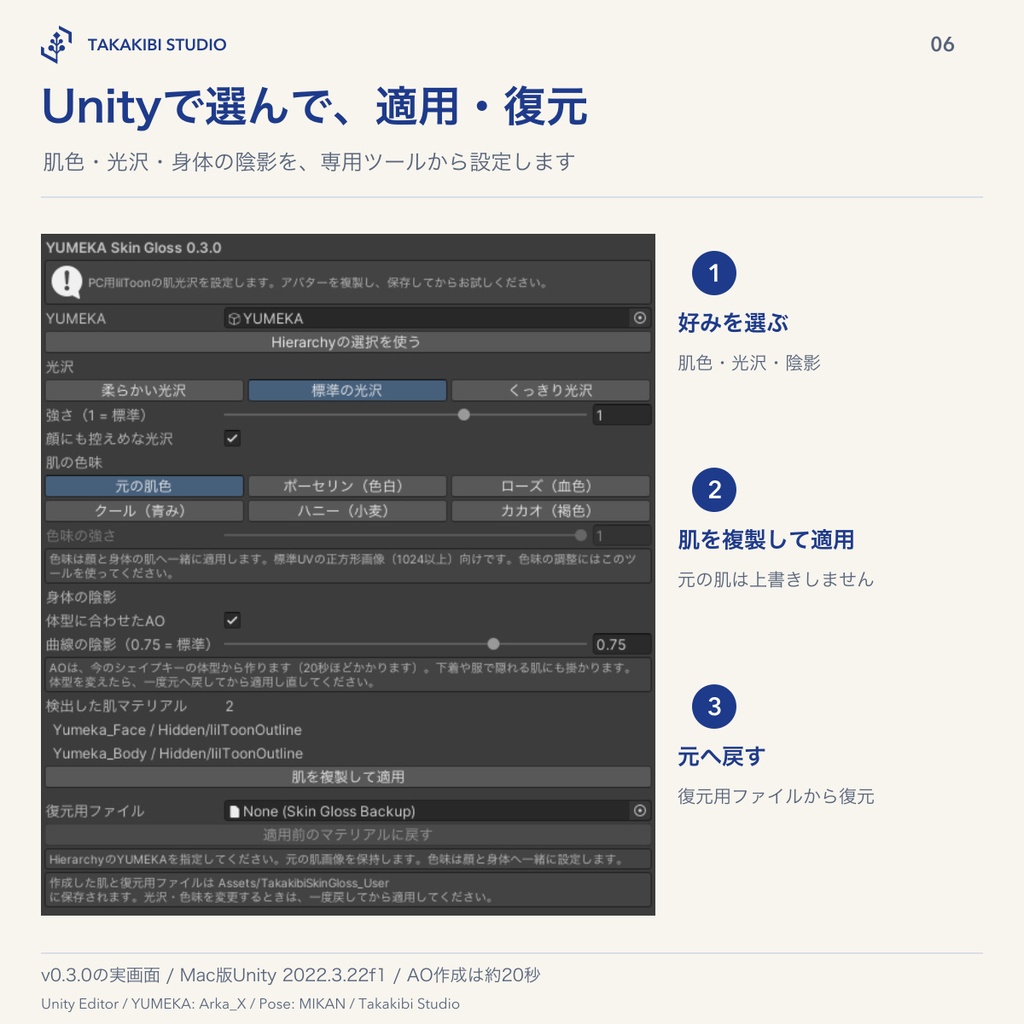Click the cube prefab icon beside YUMEKA
This screenshot has width=1024, height=1024.
click(234, 319)
